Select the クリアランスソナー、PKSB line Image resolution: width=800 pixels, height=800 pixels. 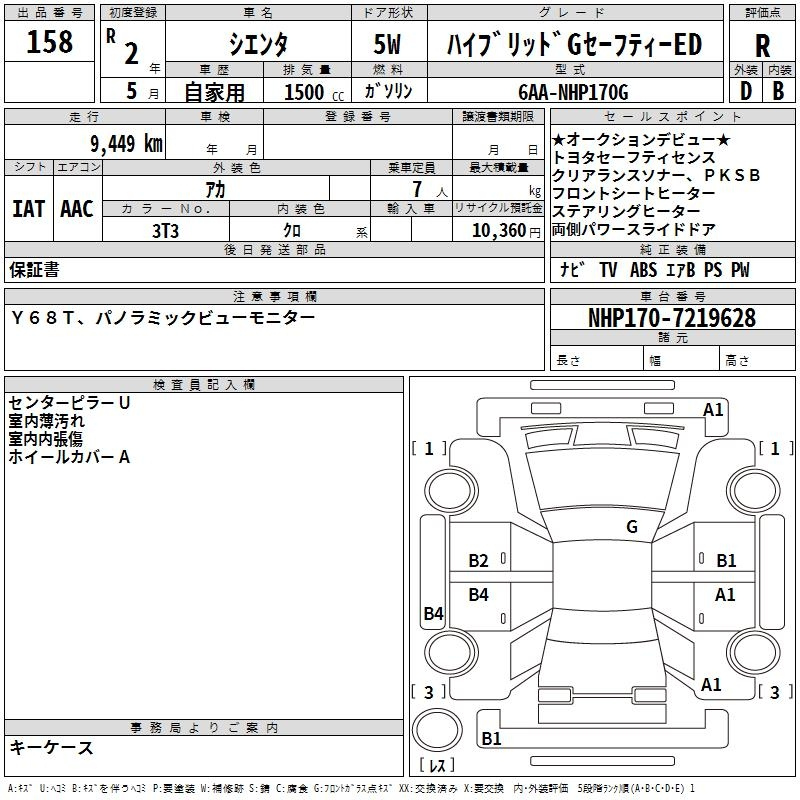tap(656, 175)
